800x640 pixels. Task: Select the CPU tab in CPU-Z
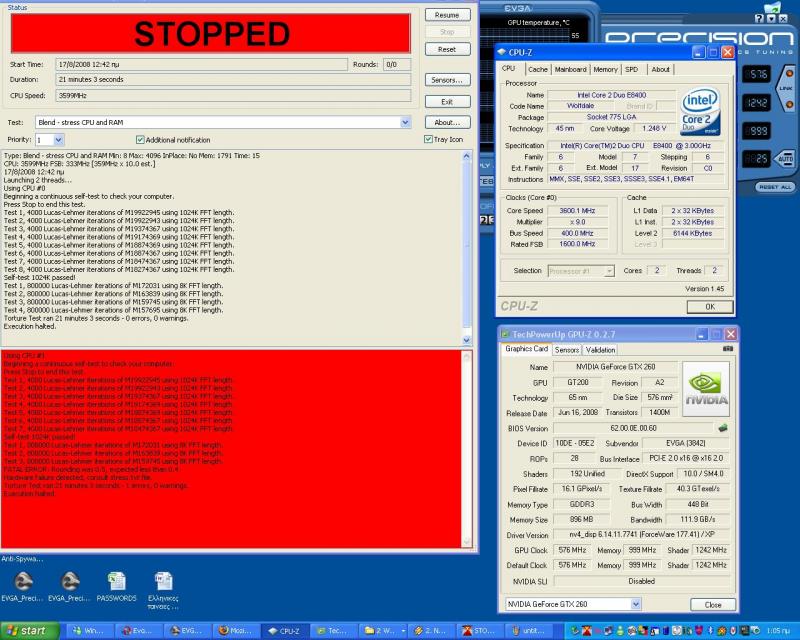[x=509, y=68]
